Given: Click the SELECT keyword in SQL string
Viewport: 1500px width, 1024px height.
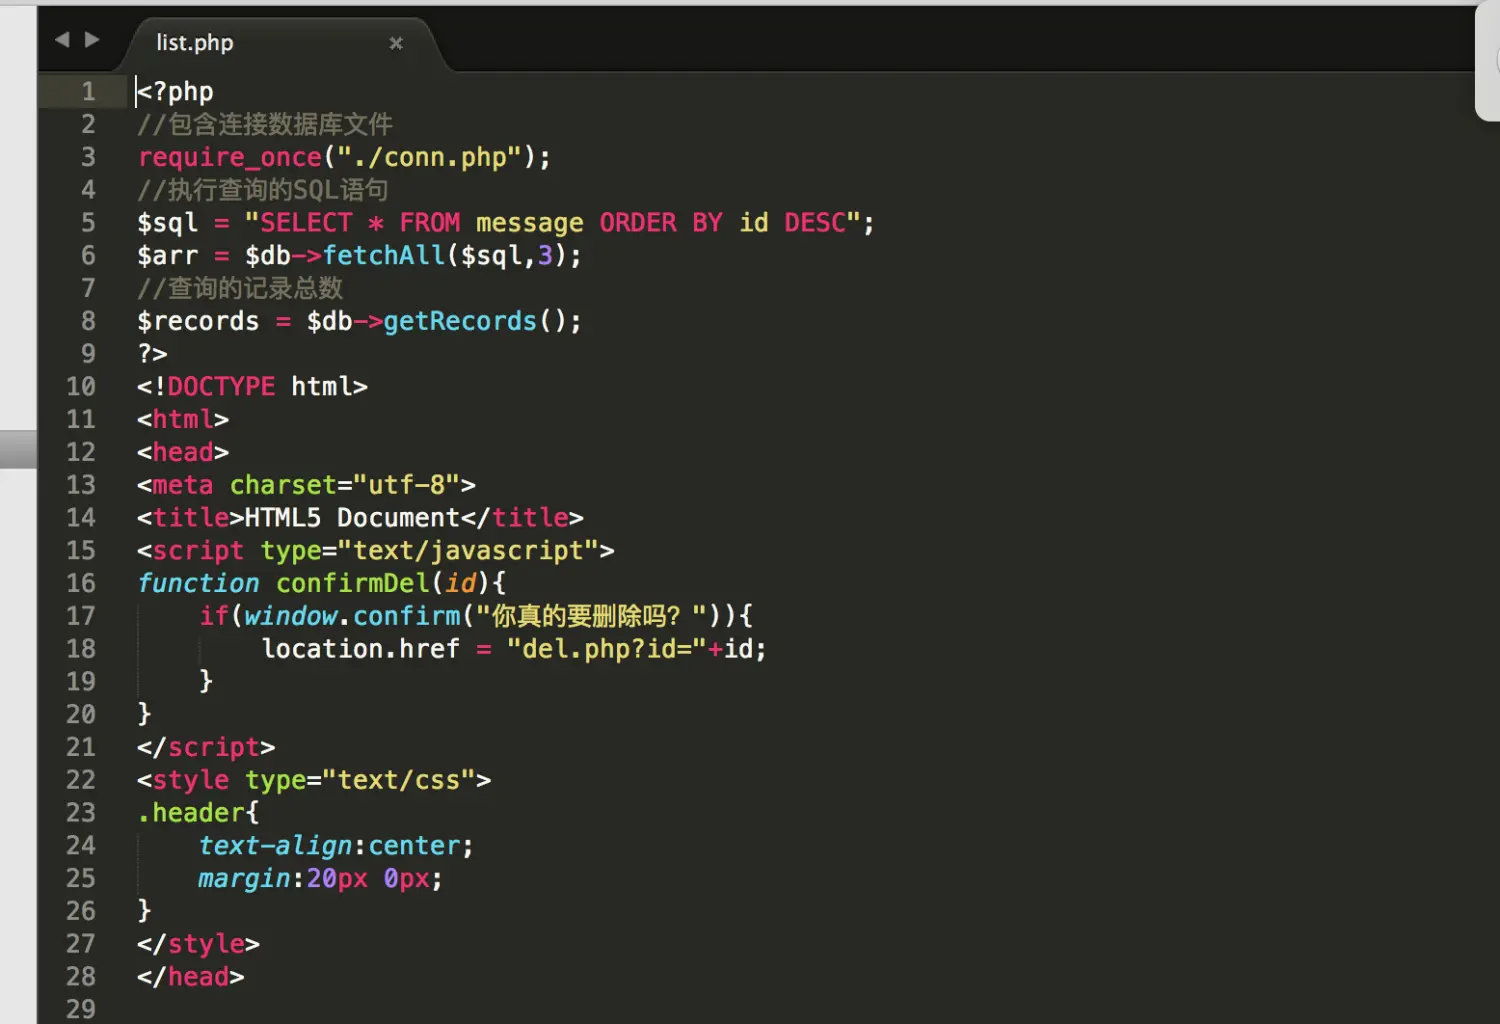Looking at the screenshot, I should (x=306, y=223).
